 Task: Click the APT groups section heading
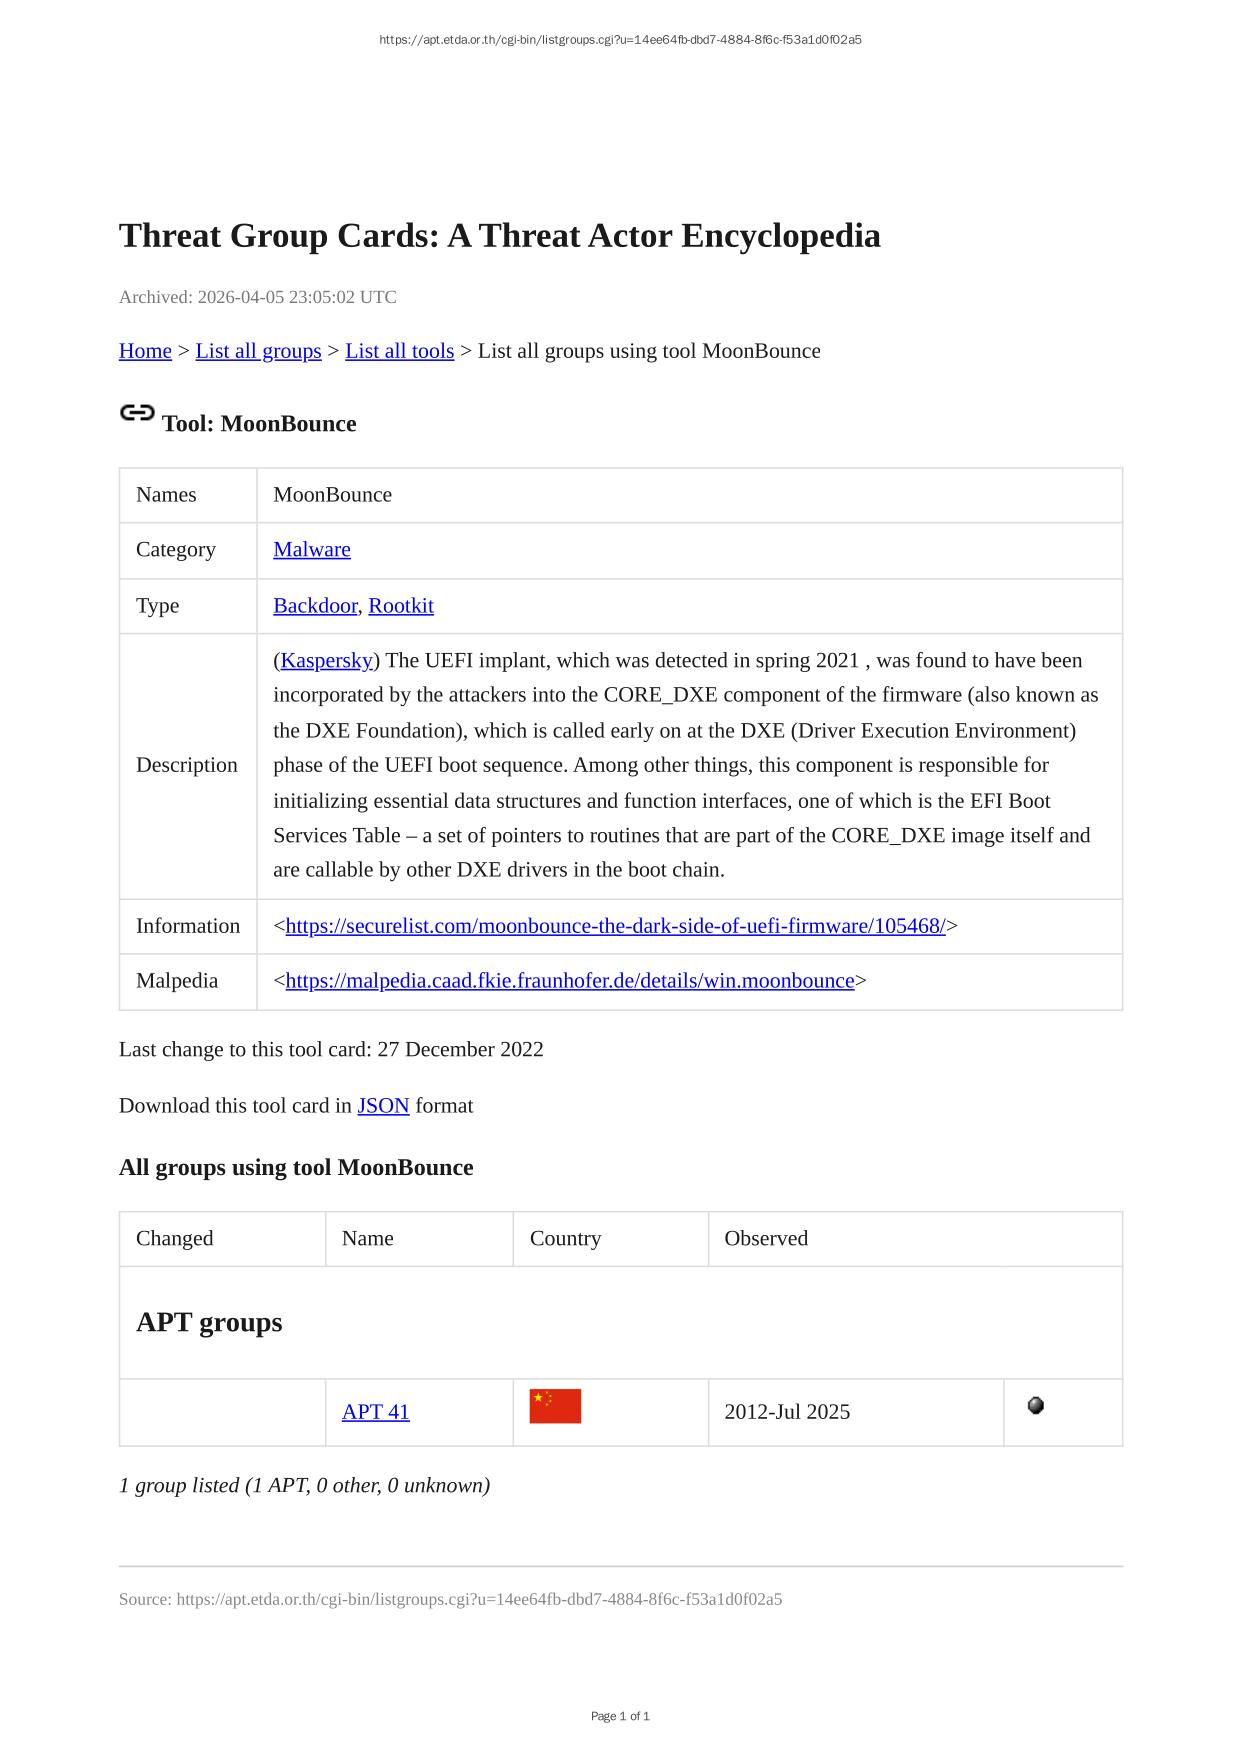tap(210, 1322)
